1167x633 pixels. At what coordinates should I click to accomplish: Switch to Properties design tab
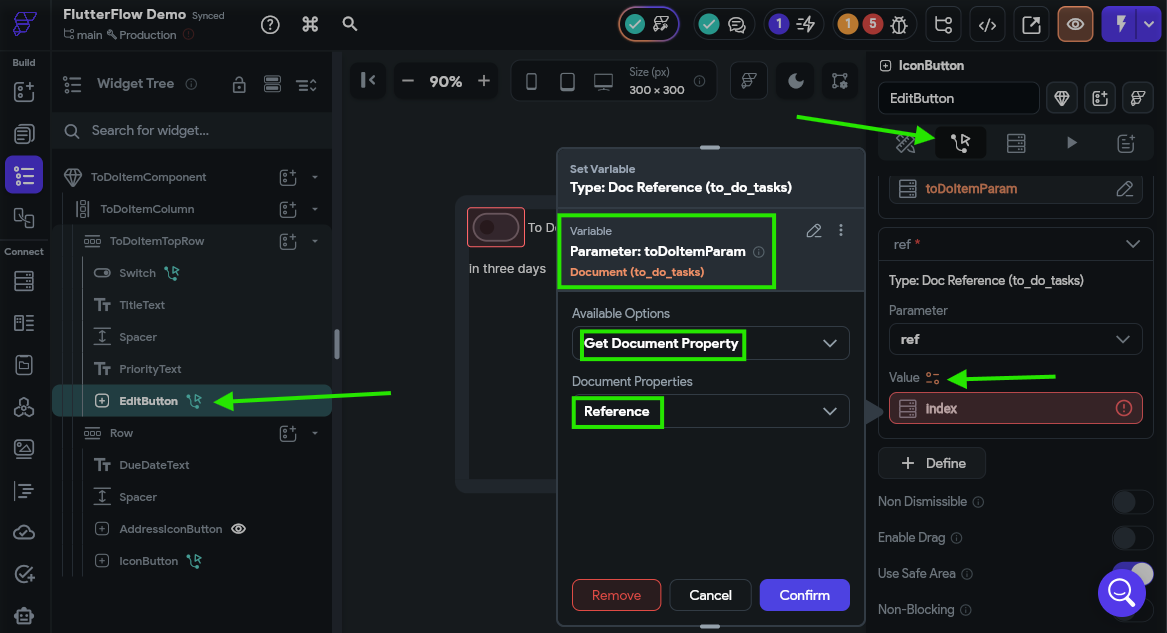pyautogui.click(x=905, y=143)
